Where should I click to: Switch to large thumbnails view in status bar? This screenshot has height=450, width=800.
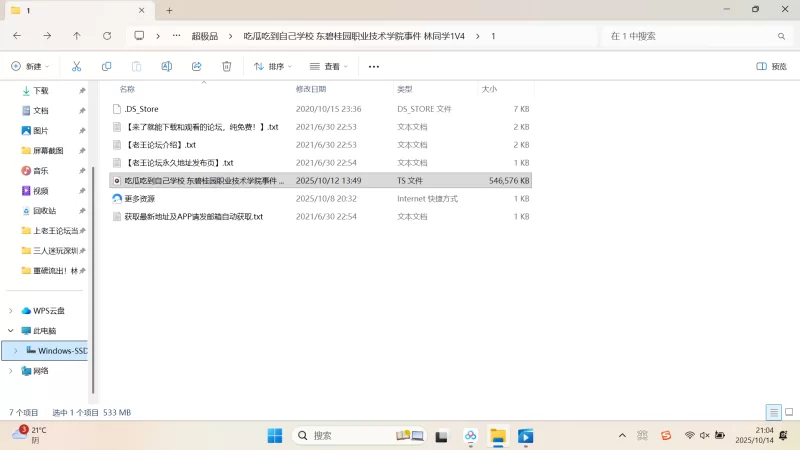(788, 412)
